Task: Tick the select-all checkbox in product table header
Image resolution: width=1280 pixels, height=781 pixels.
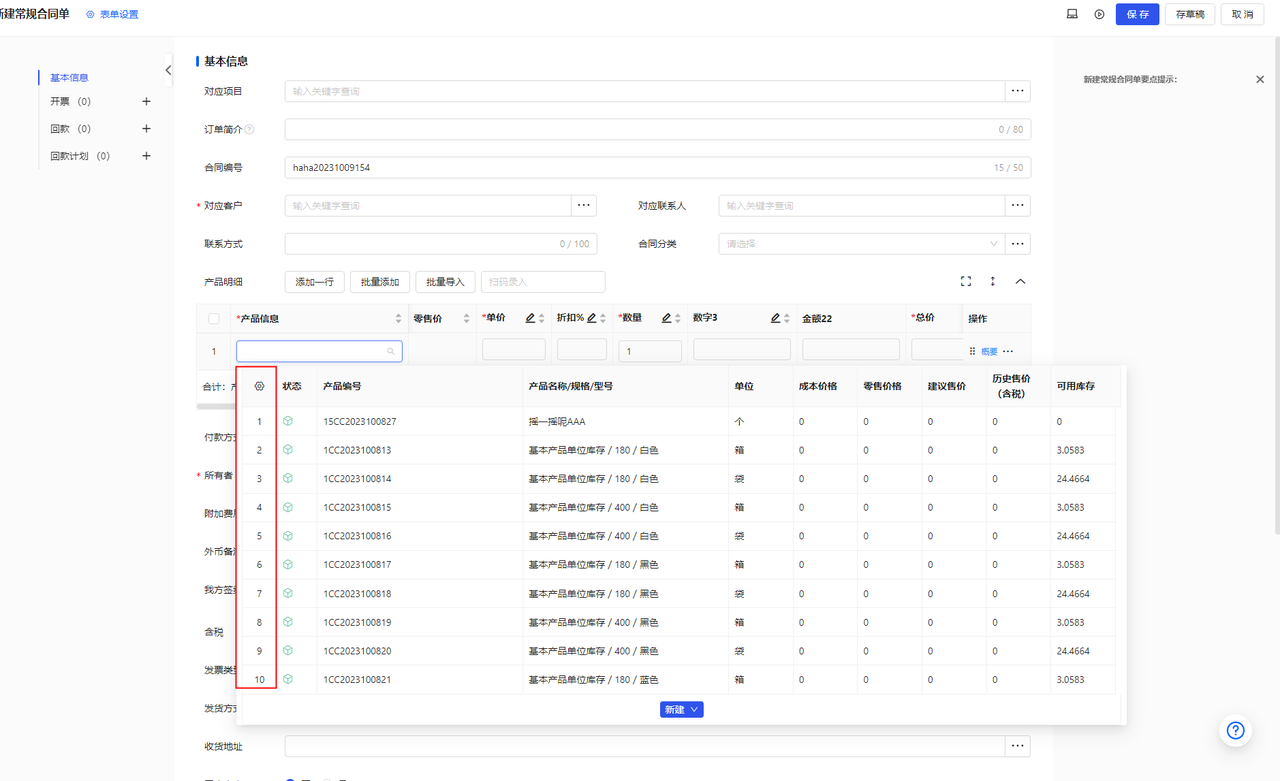Action: (214, 319)
